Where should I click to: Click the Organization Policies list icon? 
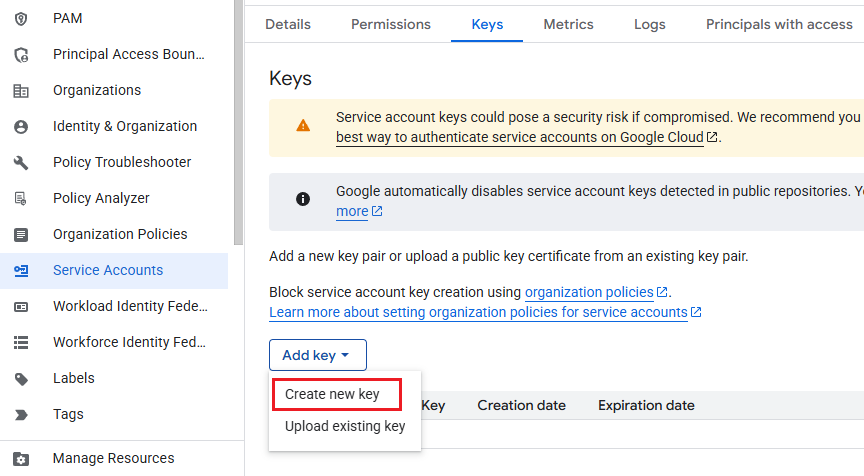[21, 234]
